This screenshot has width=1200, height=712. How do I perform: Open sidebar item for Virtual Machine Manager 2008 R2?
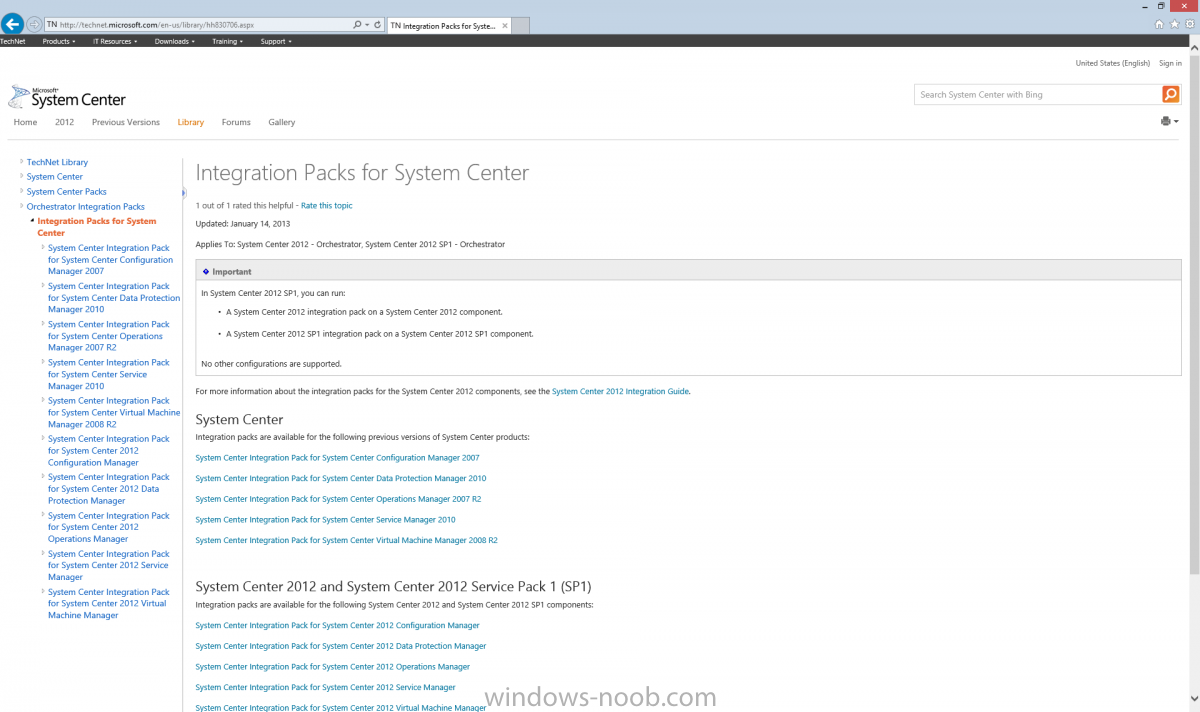114,412
